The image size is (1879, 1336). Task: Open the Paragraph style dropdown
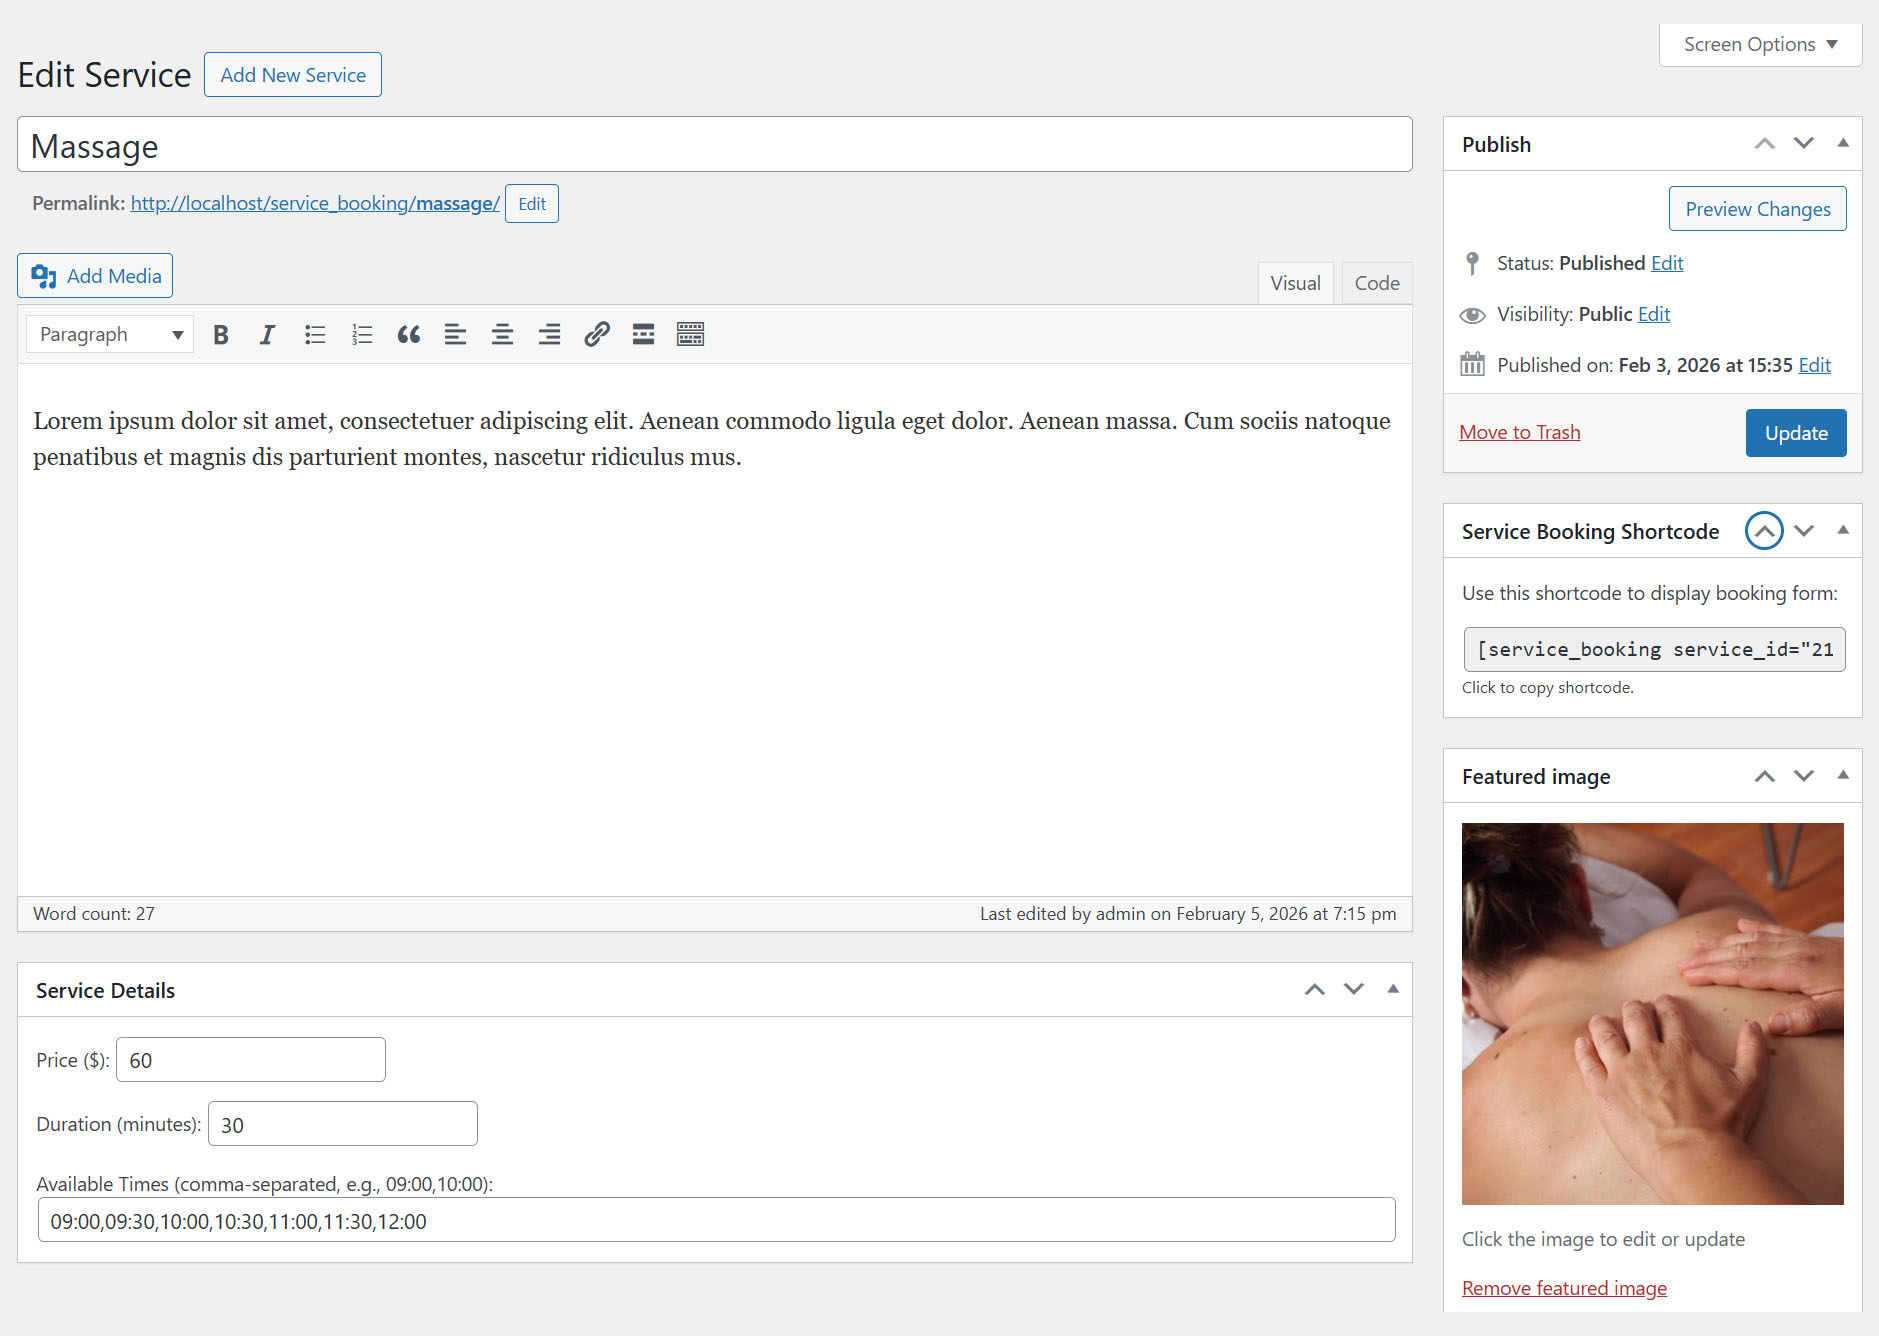(x=108, y=334)
